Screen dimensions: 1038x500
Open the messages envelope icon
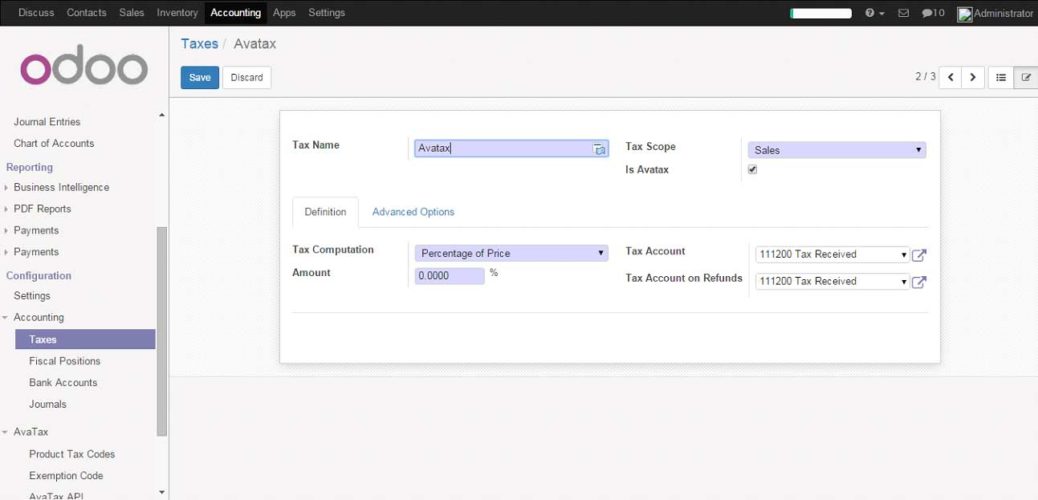(903, 13)
